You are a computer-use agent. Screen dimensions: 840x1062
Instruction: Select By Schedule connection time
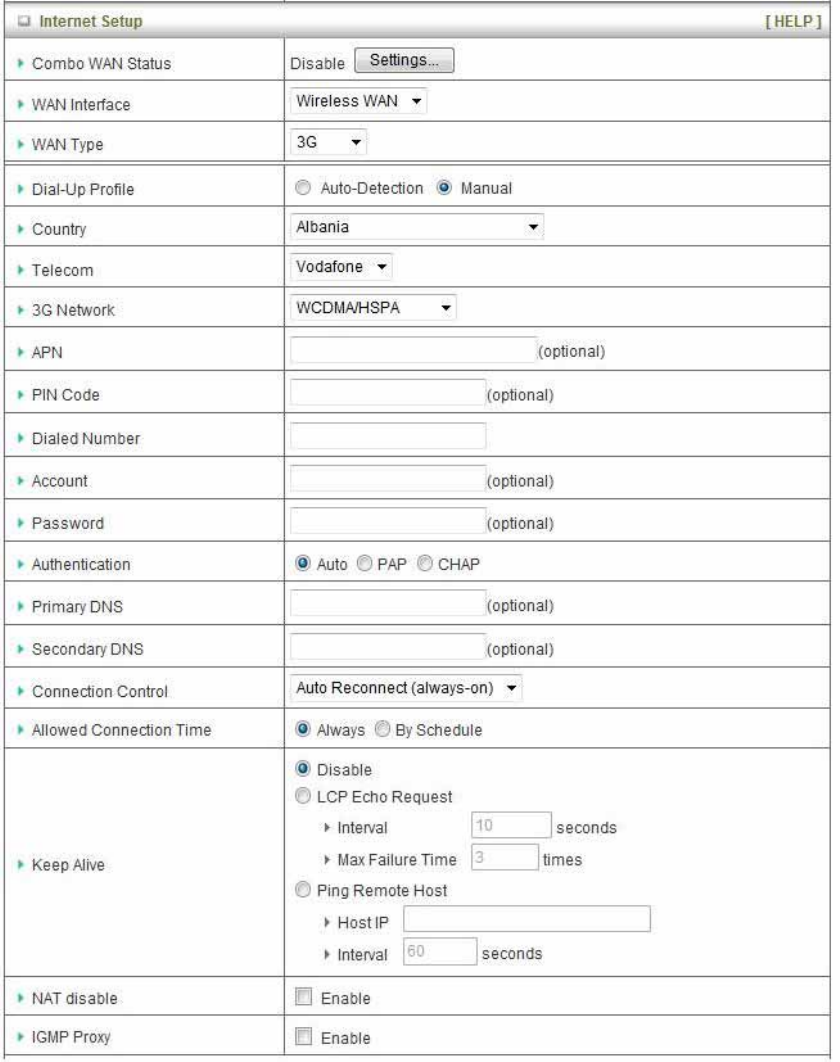383,729
